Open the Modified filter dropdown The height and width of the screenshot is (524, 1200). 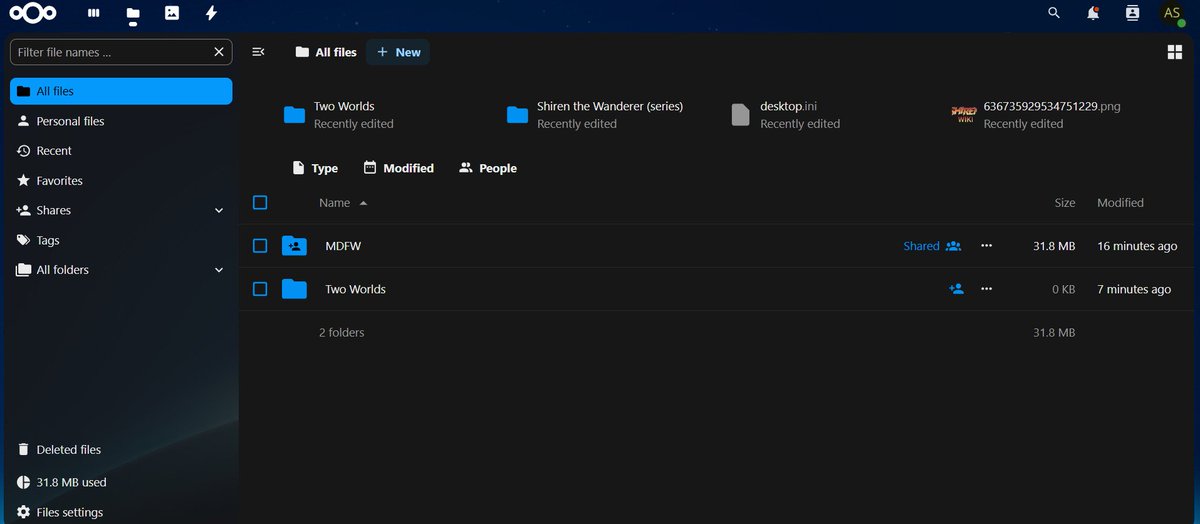[399, 168]
